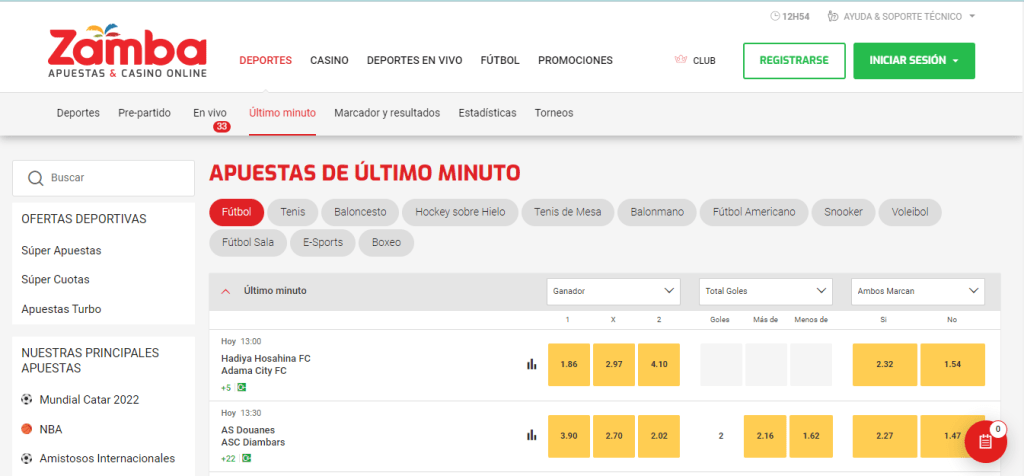Select the Voleibol filter chip
The width and height of the screenshot is (1024, 476).
click(910, 212)
